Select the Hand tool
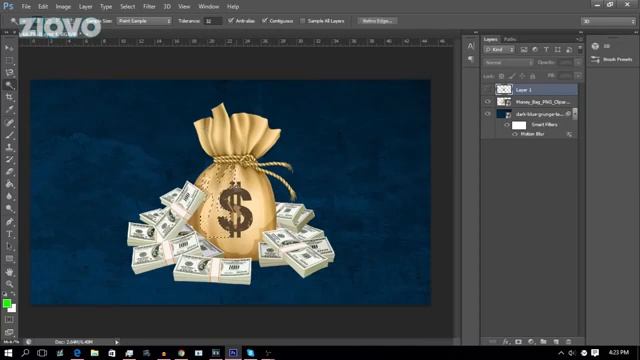This screenshot has height=360, width=640. click(9, 272)
